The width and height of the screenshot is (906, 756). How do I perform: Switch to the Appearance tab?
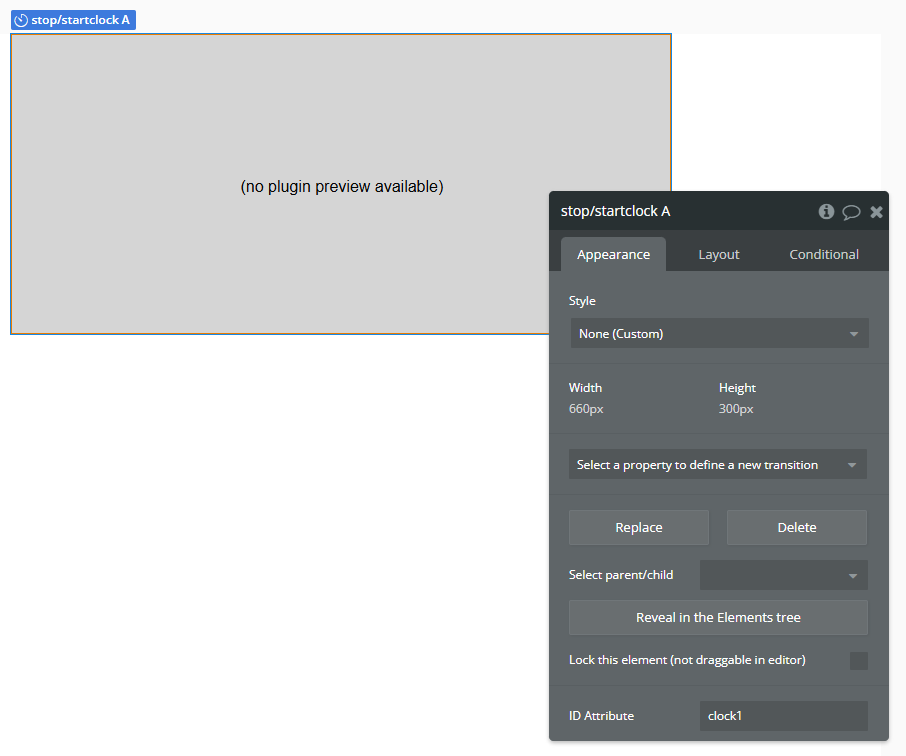[613, 254]
